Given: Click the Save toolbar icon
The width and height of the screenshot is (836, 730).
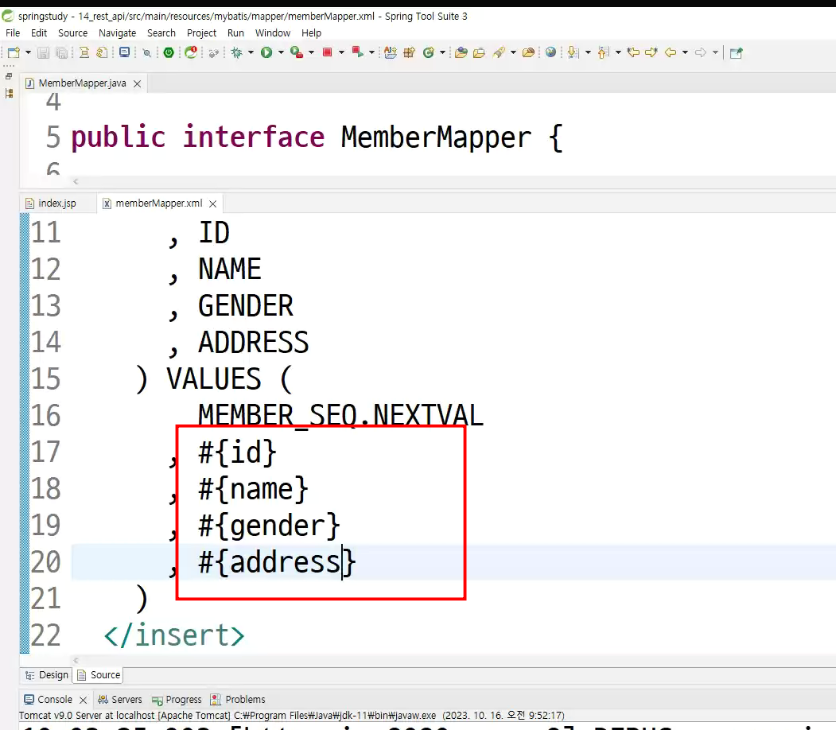Looking at the screenshot, I should (44, 52).
